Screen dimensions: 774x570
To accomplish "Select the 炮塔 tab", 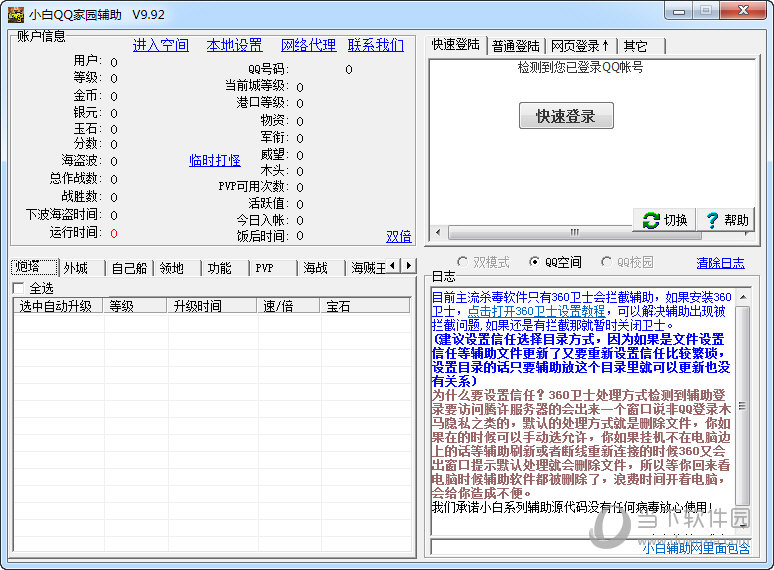I will tap(34, 267).
